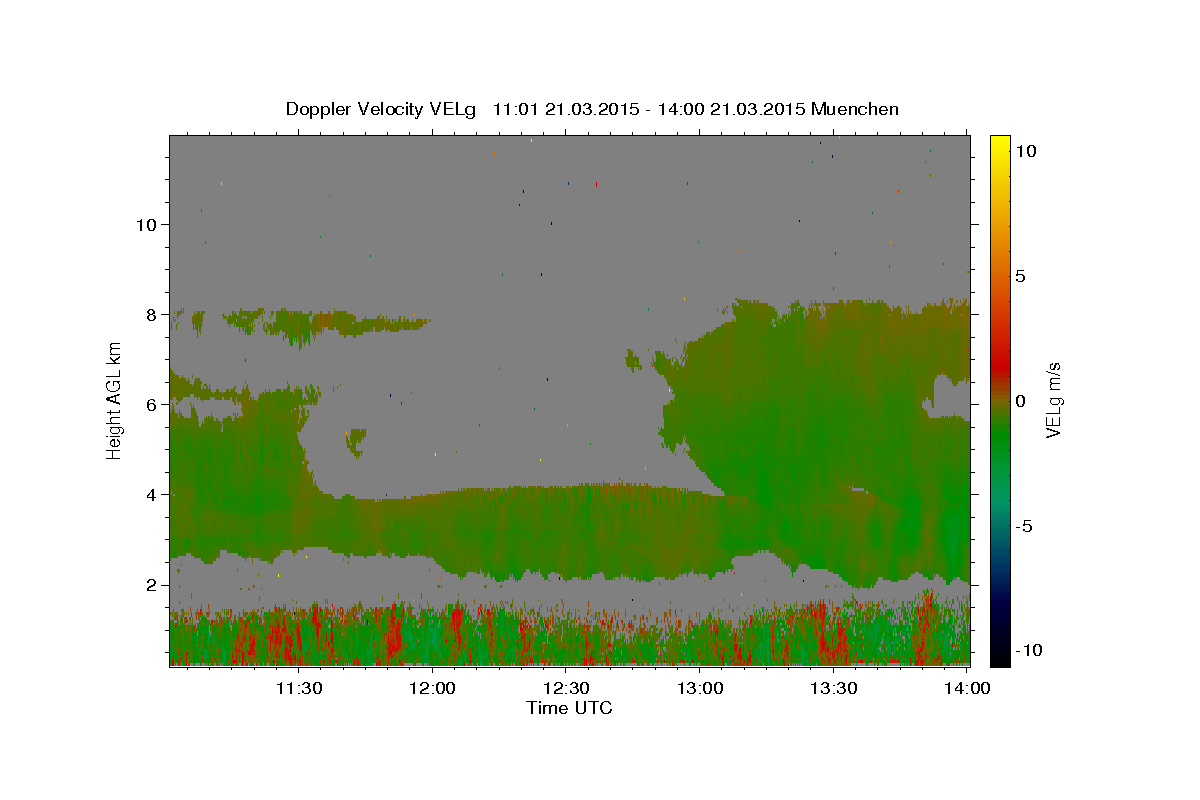
Task: Click the 'Height AGL km' axis title
Action: click(115, 400)
